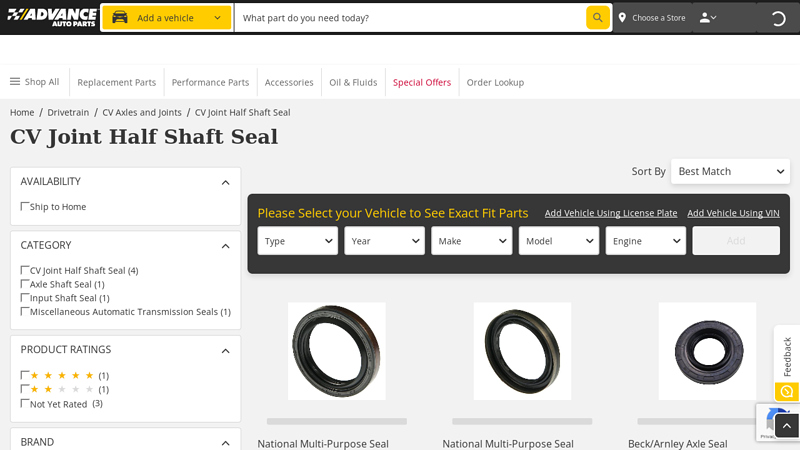Click the Drivetrain breadcrumb link
This screenshot has width=800, height=450.
click(68, 112)
